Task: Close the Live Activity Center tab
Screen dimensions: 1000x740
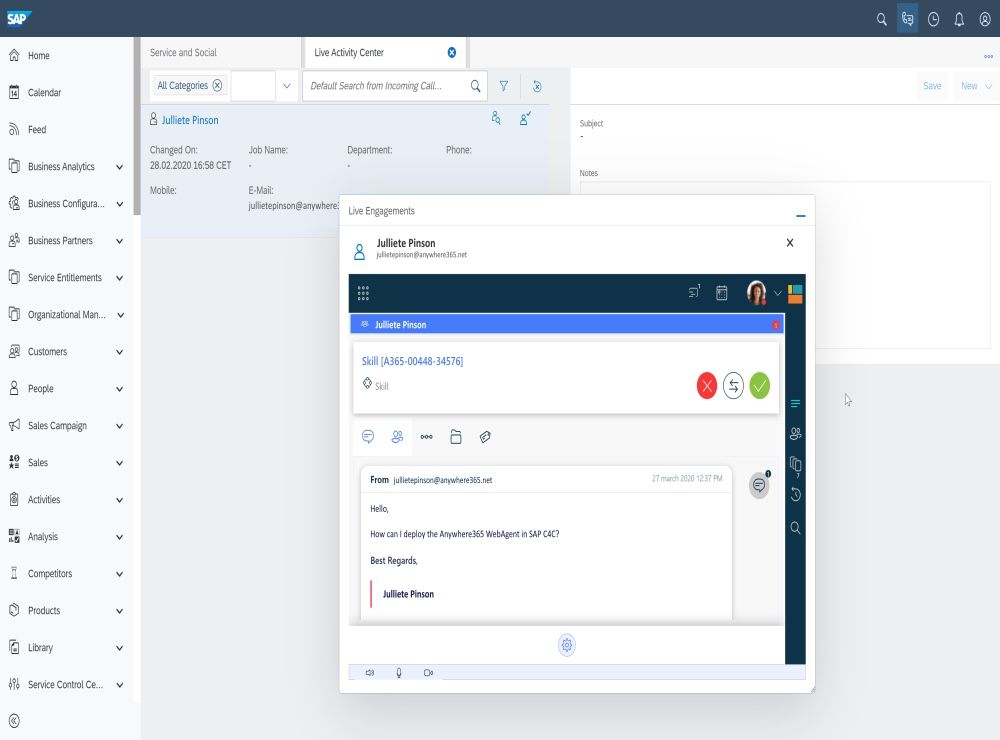Action: 452,52
